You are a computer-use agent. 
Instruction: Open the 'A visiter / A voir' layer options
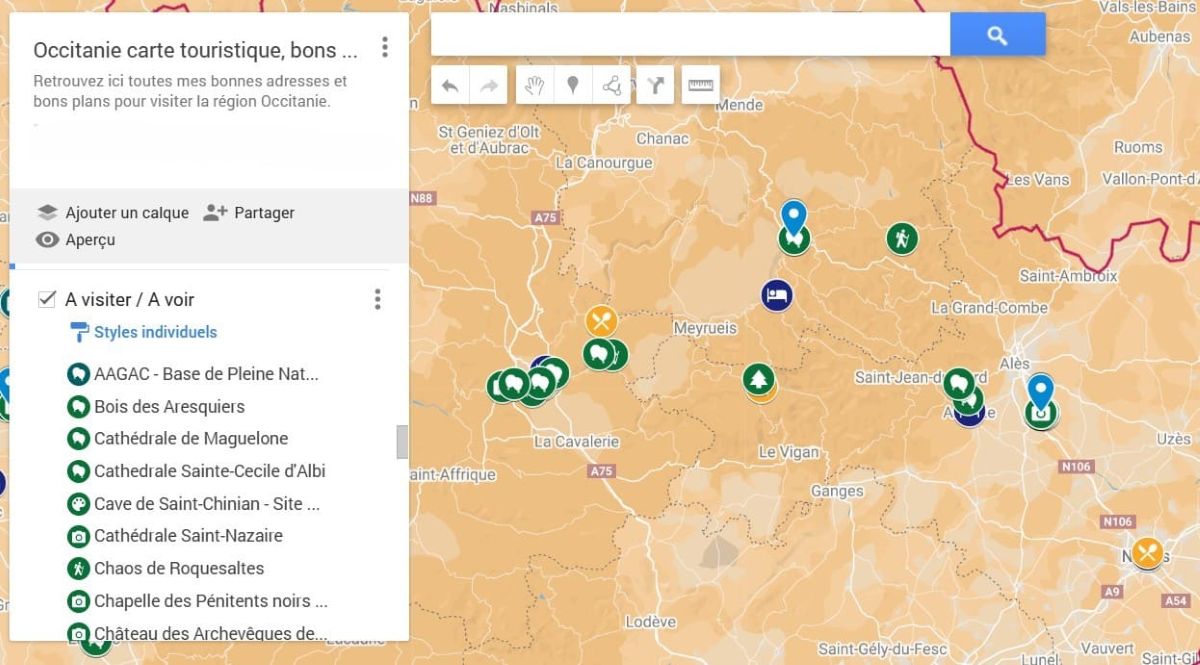coord(377,299)
